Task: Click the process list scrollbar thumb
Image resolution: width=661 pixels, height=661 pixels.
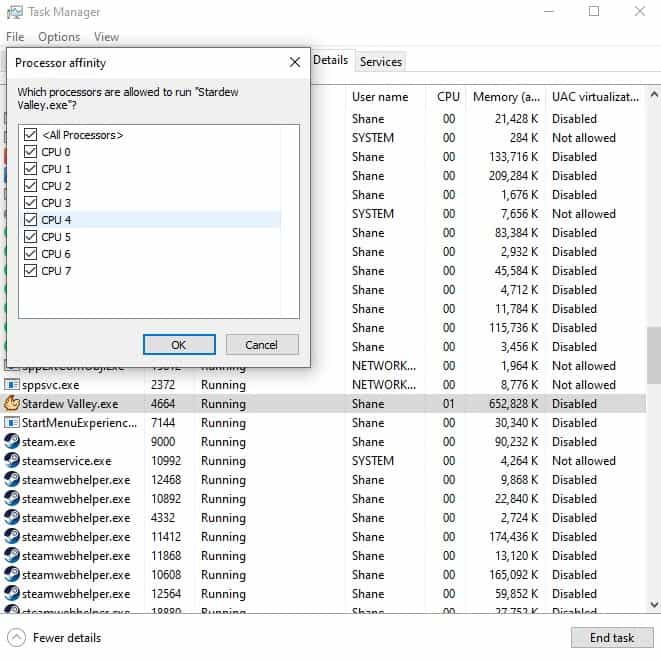Action: click(654, 355)
